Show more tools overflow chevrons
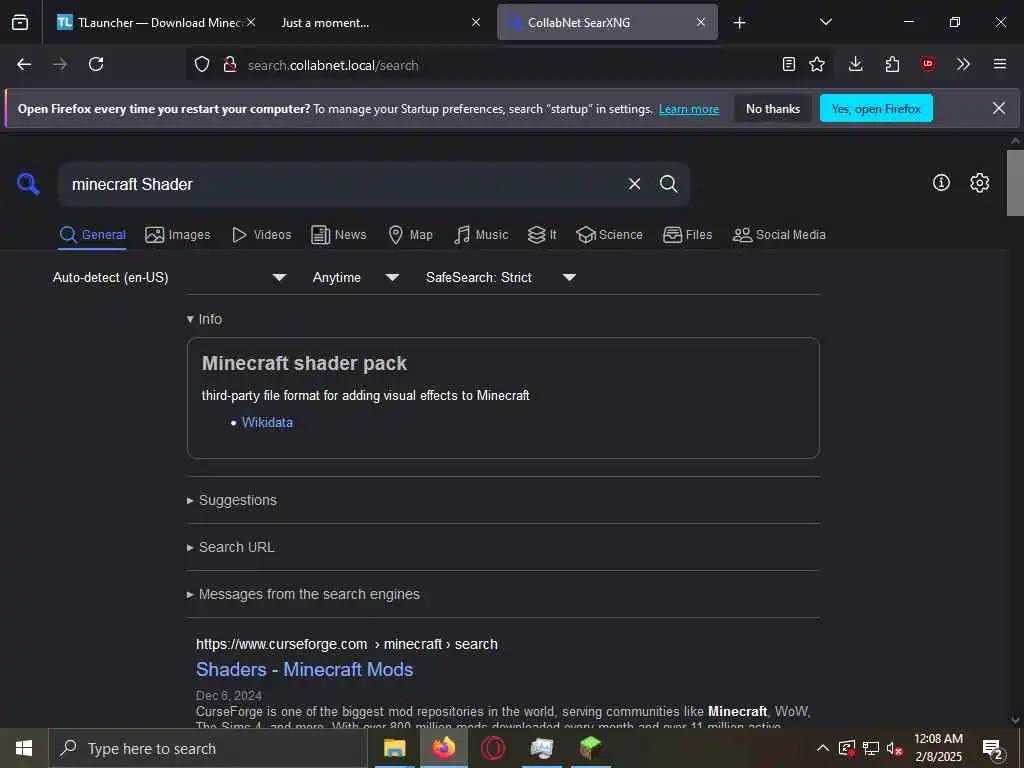The width and height of the screenshot is (1024, 768). (963, 64)
